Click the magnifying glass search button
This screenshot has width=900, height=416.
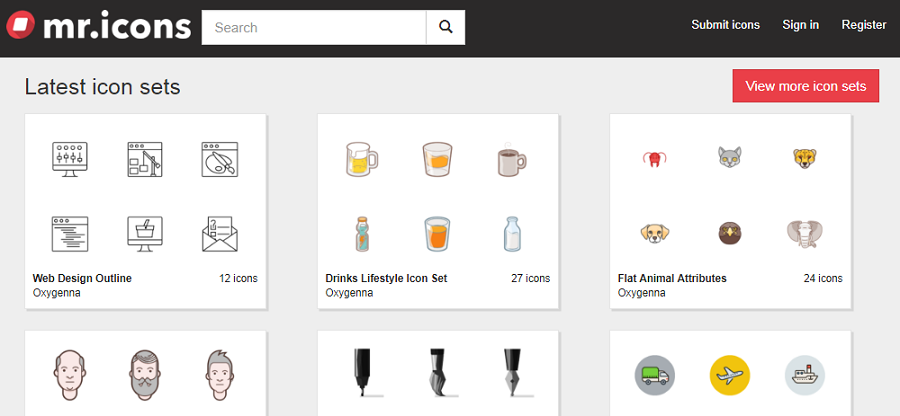tap(445, 27)
